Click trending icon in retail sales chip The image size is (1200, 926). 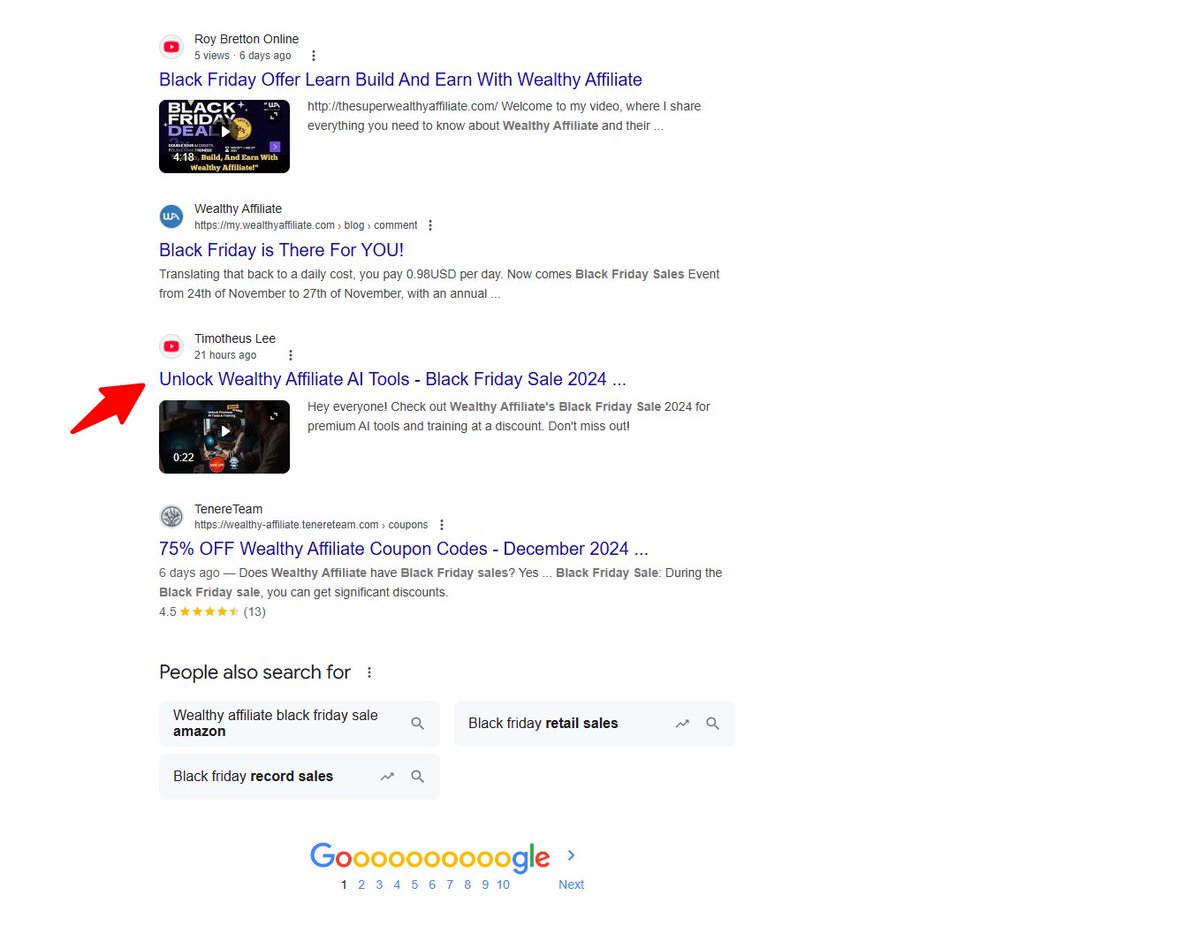tap(682, 723)
